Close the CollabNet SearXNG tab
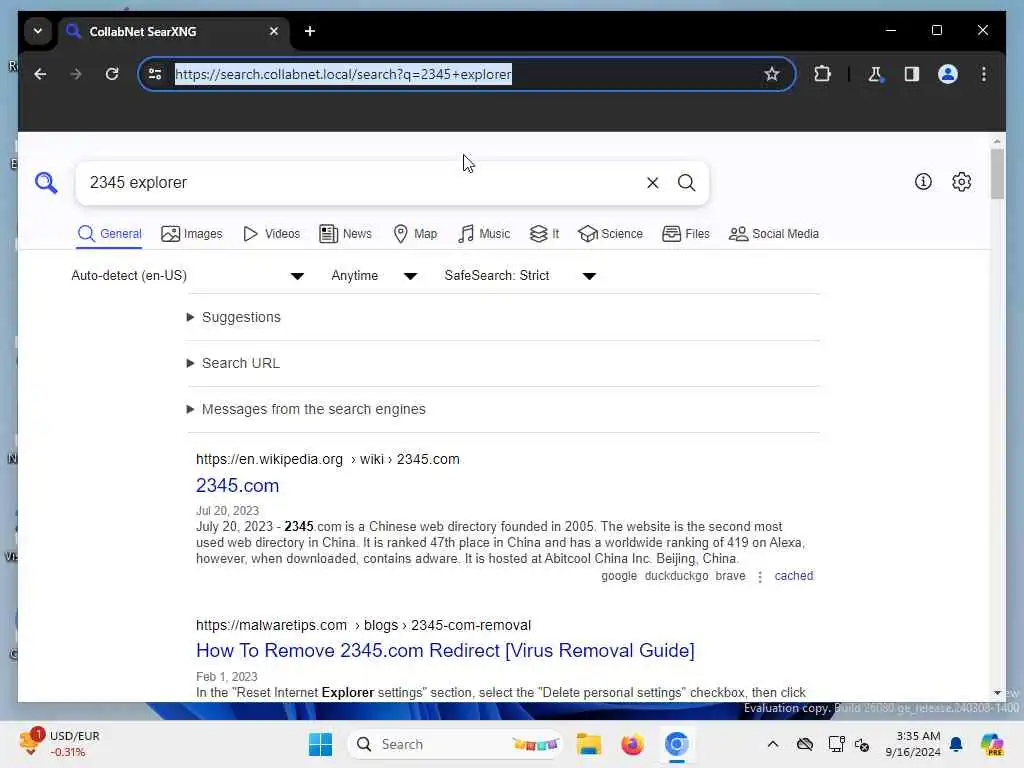The width and height of the screenshot is (1024, 768). [274, 31]
